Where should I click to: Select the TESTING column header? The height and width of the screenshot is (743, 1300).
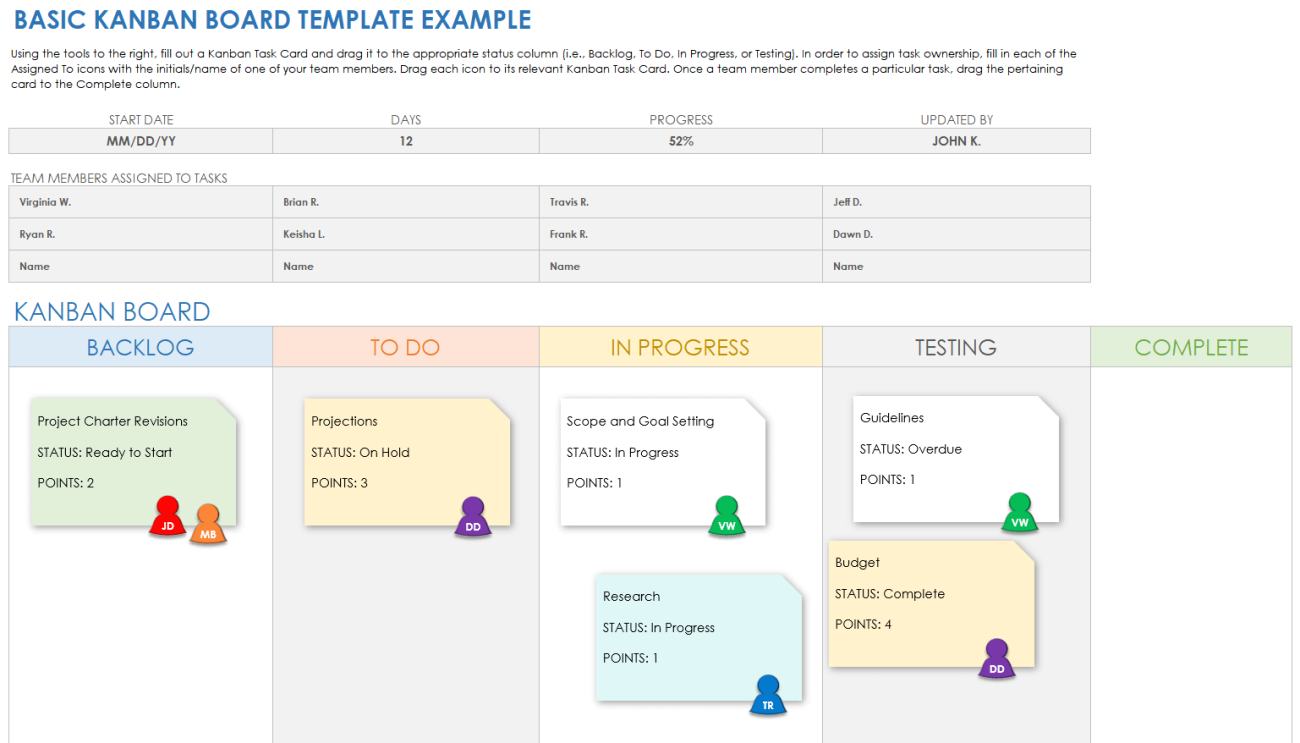coord(955,347)
